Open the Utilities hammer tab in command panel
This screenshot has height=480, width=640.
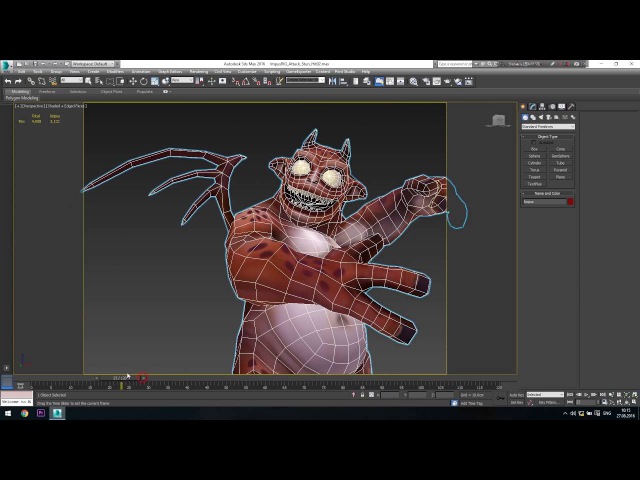pyautogui.click(x=571, y=107)
